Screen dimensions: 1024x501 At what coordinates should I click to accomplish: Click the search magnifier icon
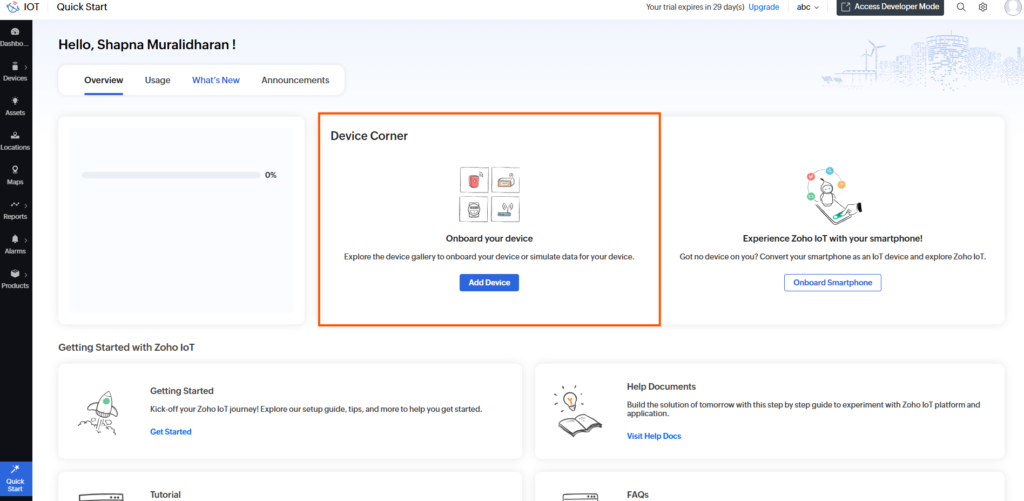(961, 7)
